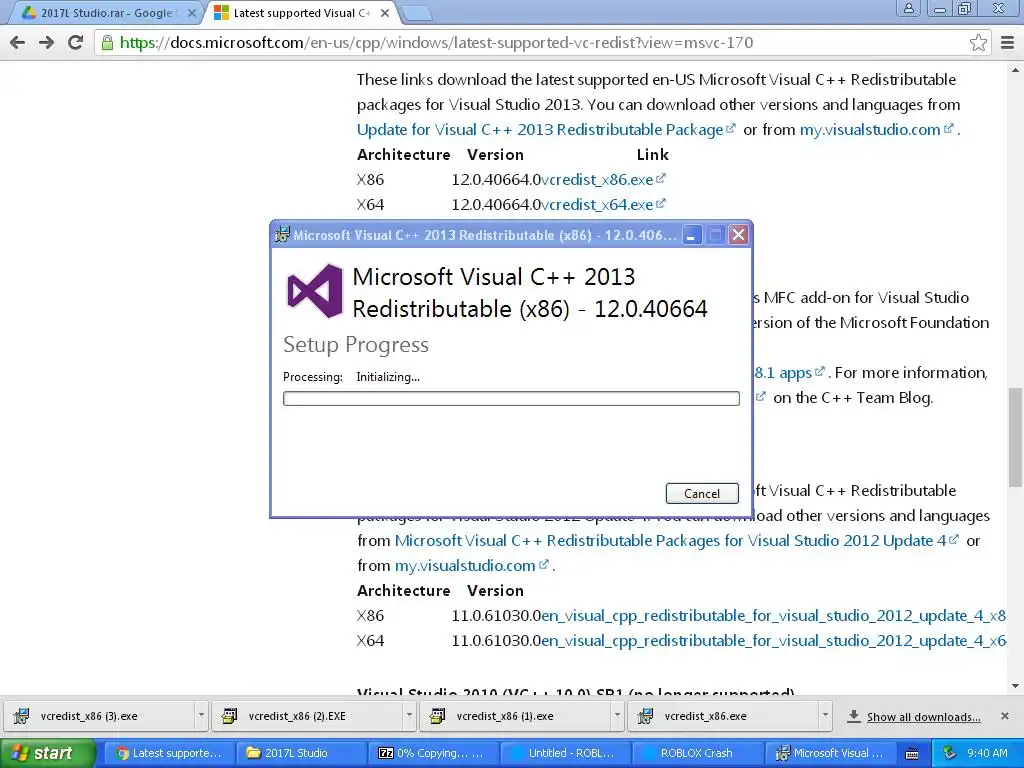Open the Chrome user profile icon
This screenshot has height=768, width=1024.
908,9
